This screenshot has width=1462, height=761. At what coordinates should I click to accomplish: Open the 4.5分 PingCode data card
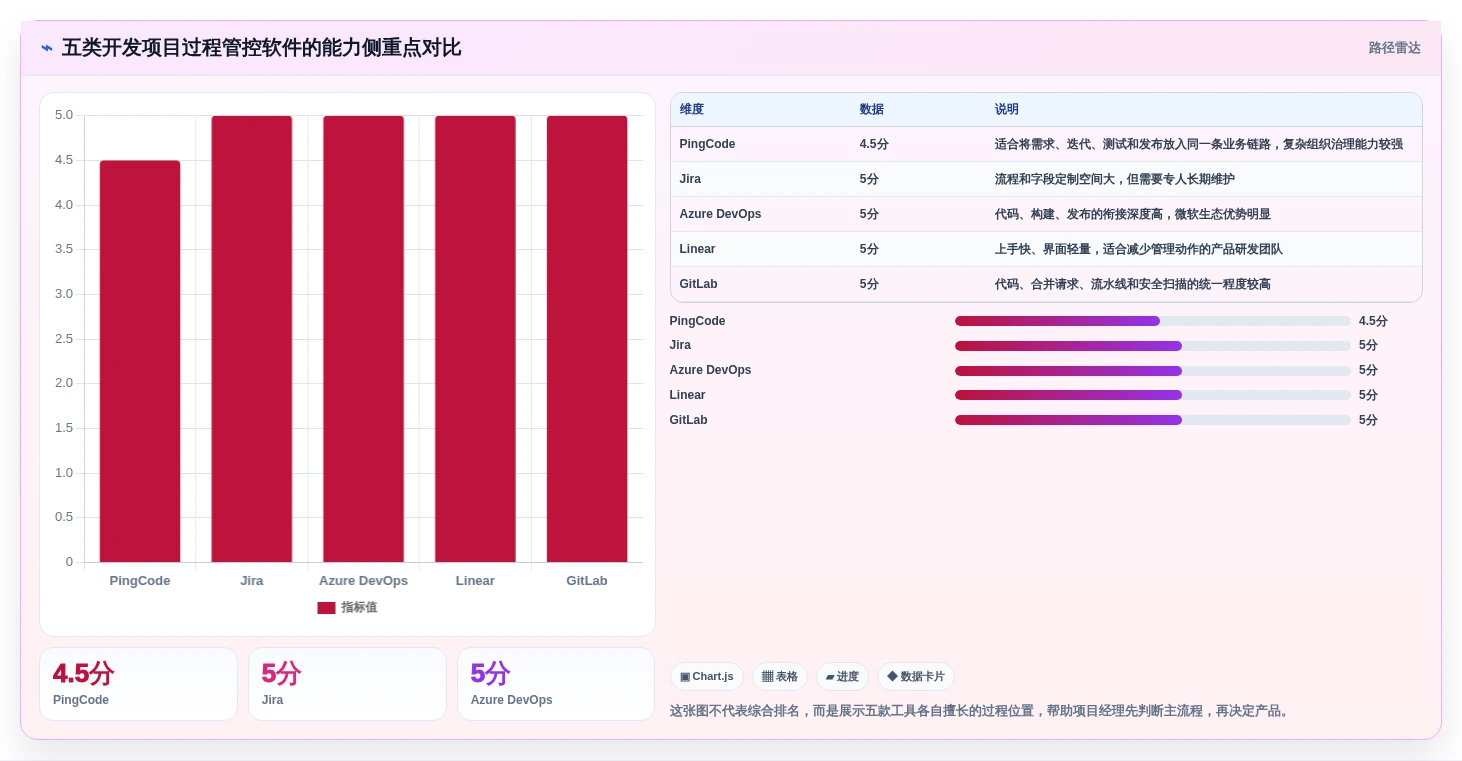(139, 684)
